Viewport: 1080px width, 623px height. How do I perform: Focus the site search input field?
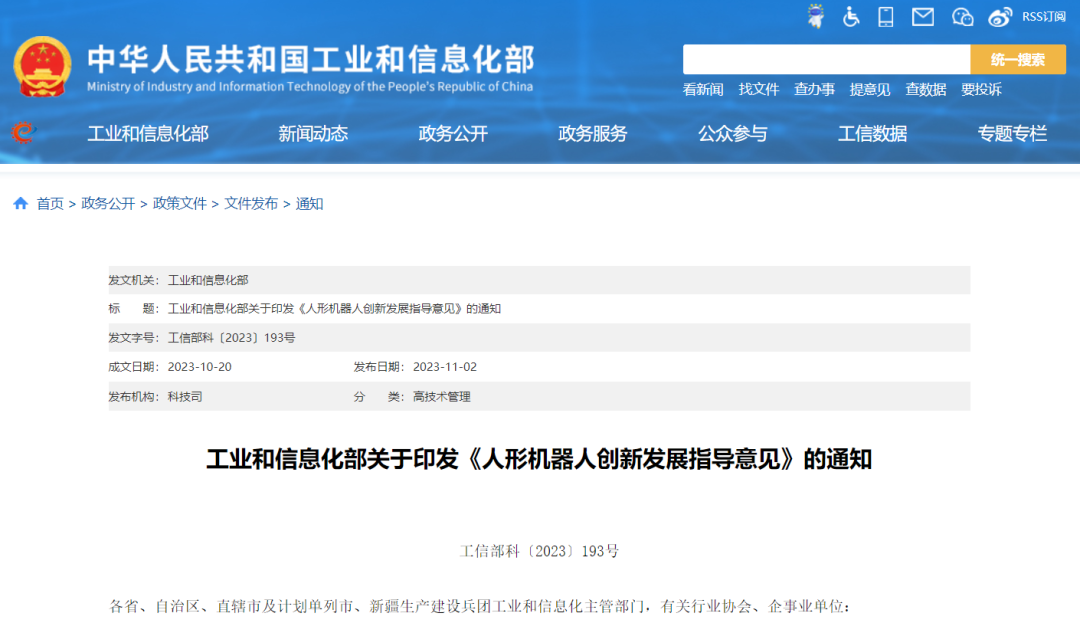tap(826, 59)
